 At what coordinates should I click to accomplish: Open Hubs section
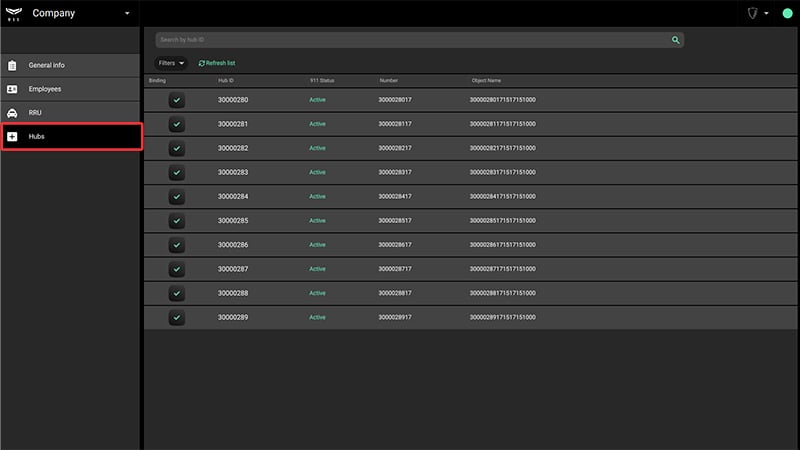[71, 136]
